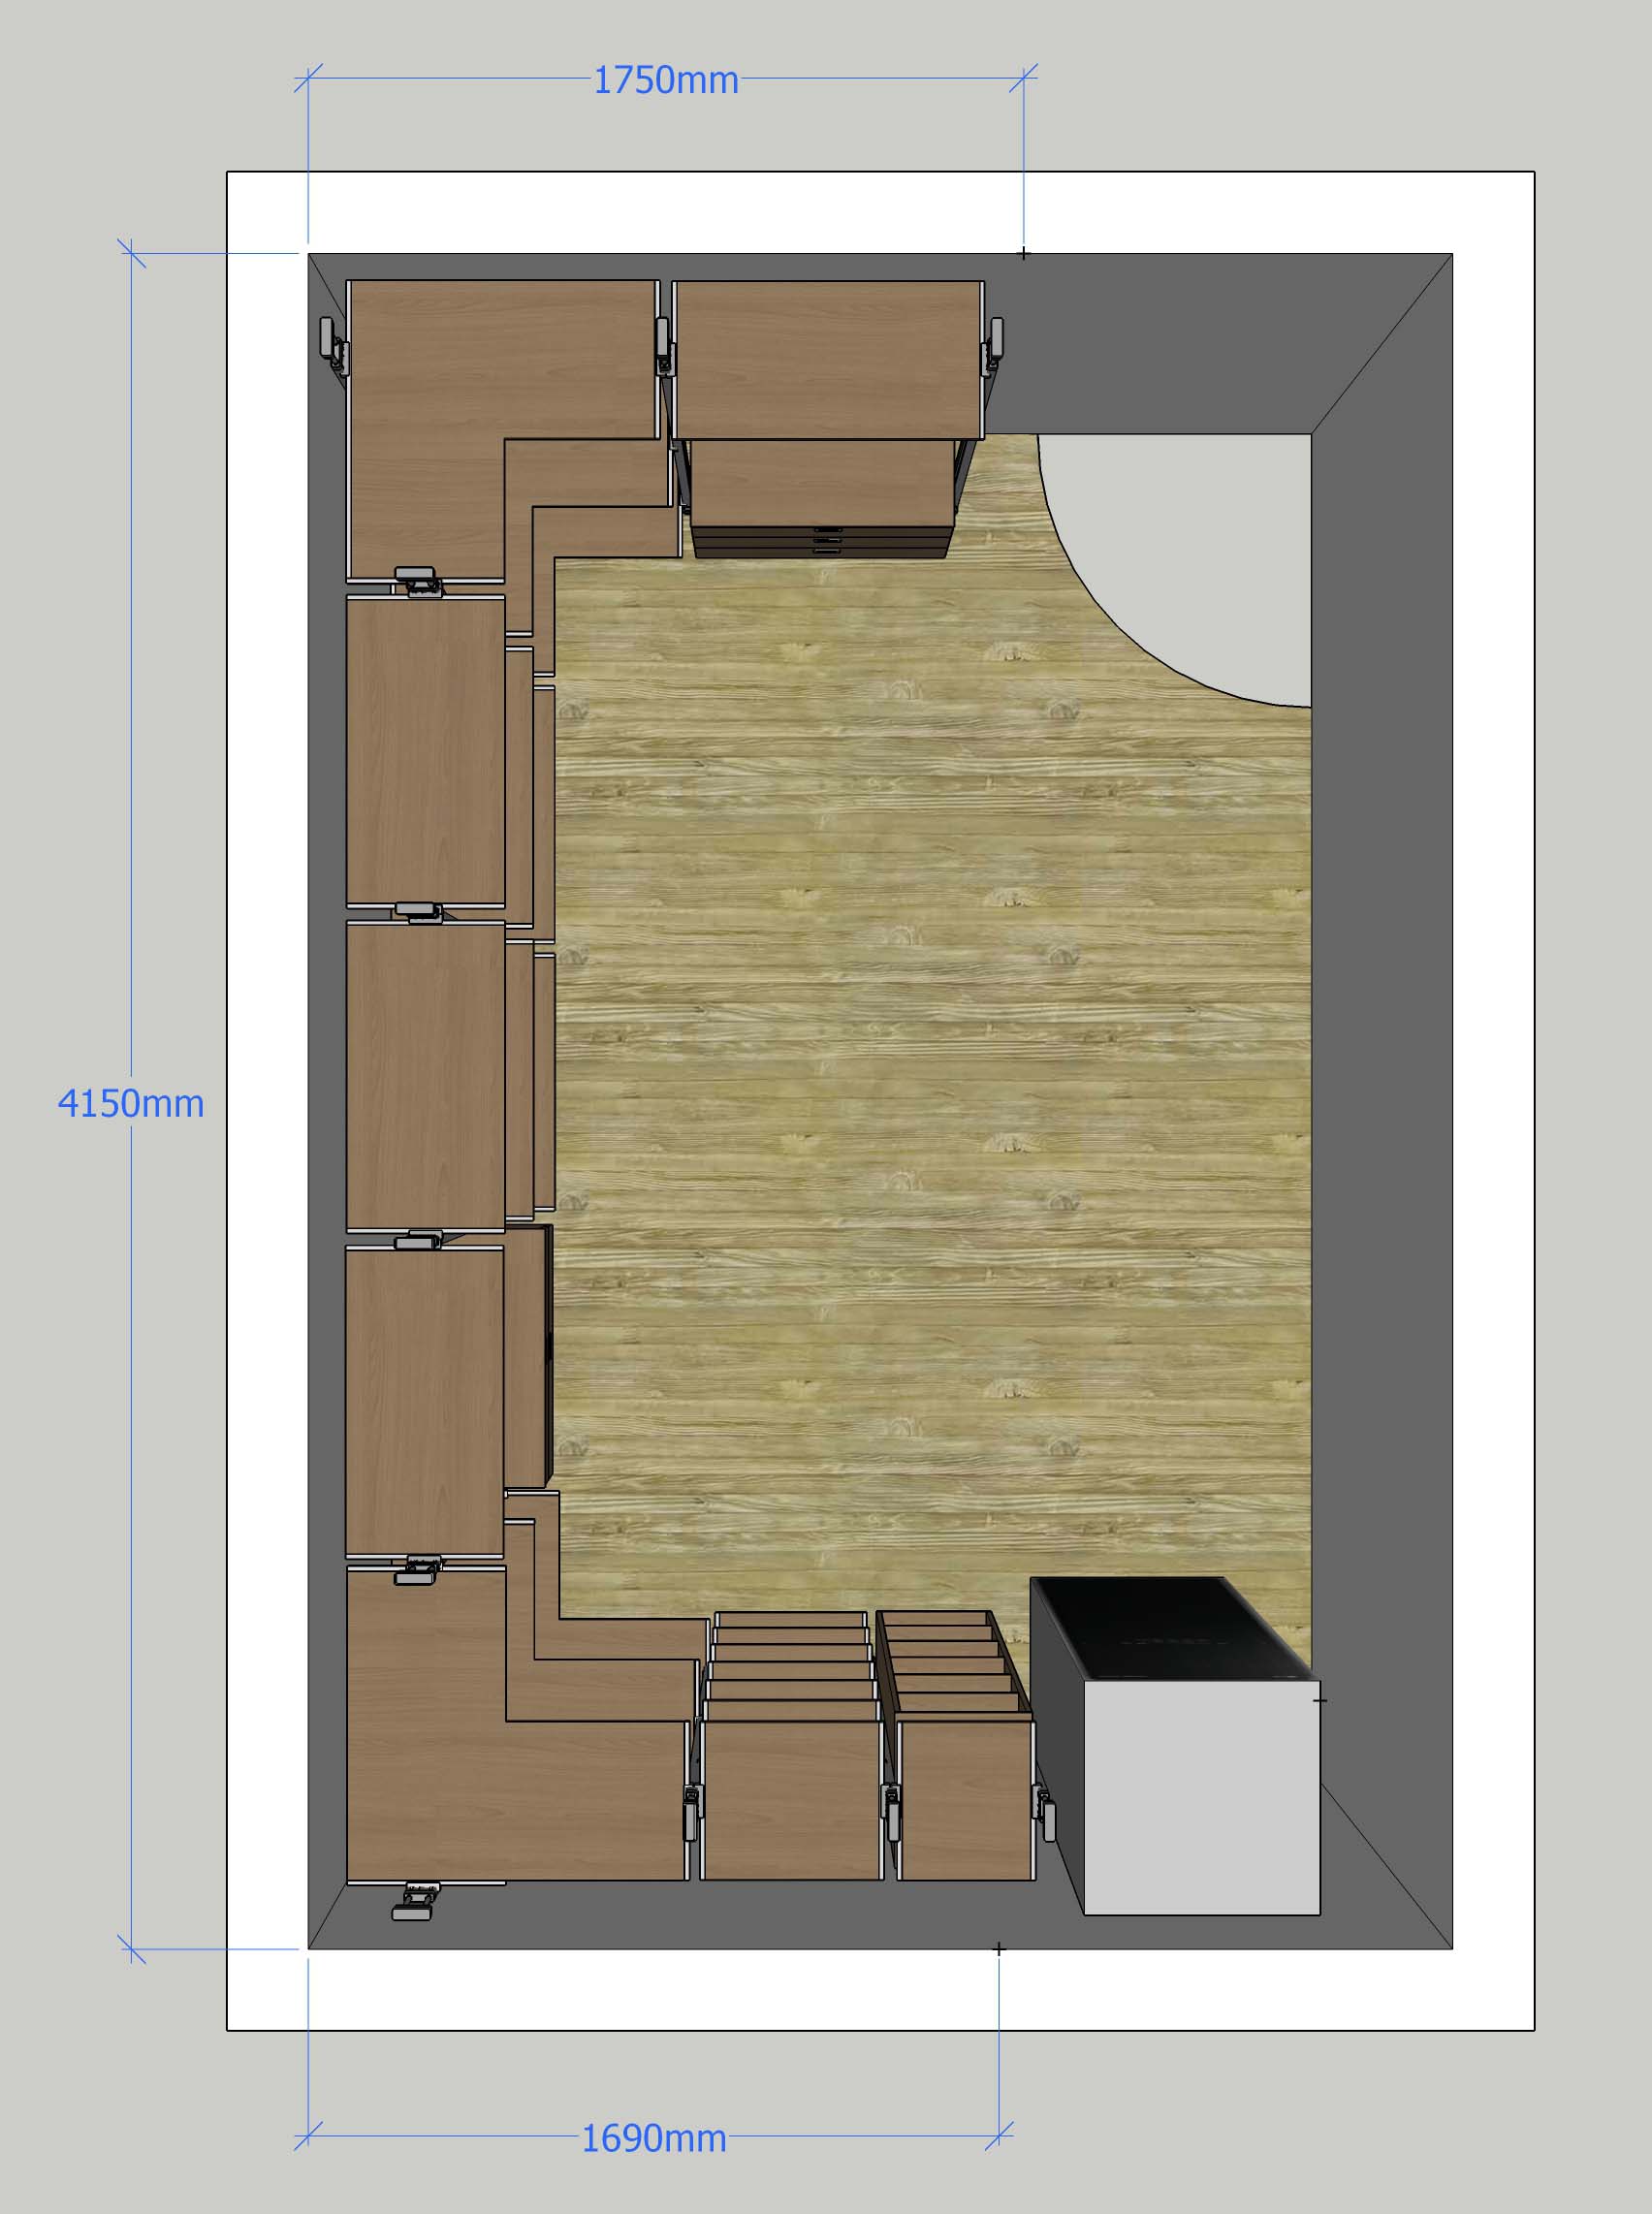Select the top-right upper cabinet panel

827,359
